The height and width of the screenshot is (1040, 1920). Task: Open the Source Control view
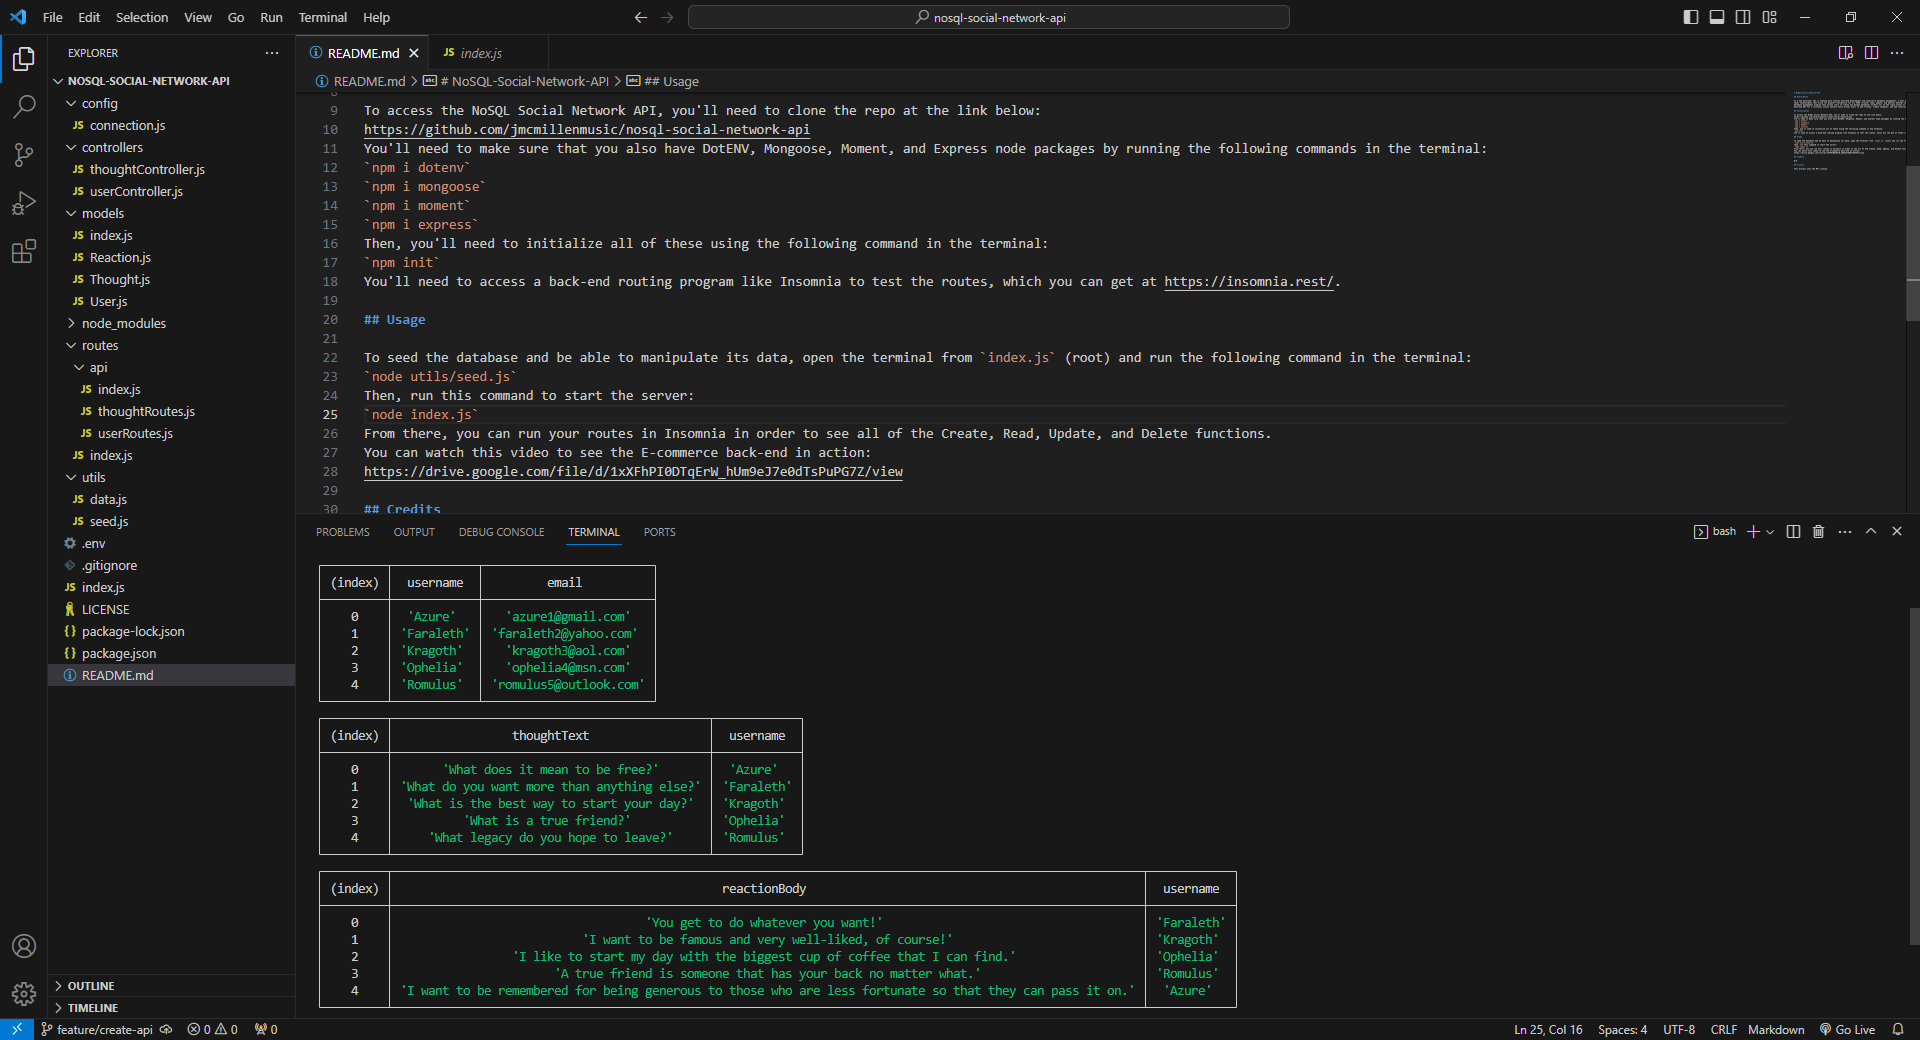(24, 154)
